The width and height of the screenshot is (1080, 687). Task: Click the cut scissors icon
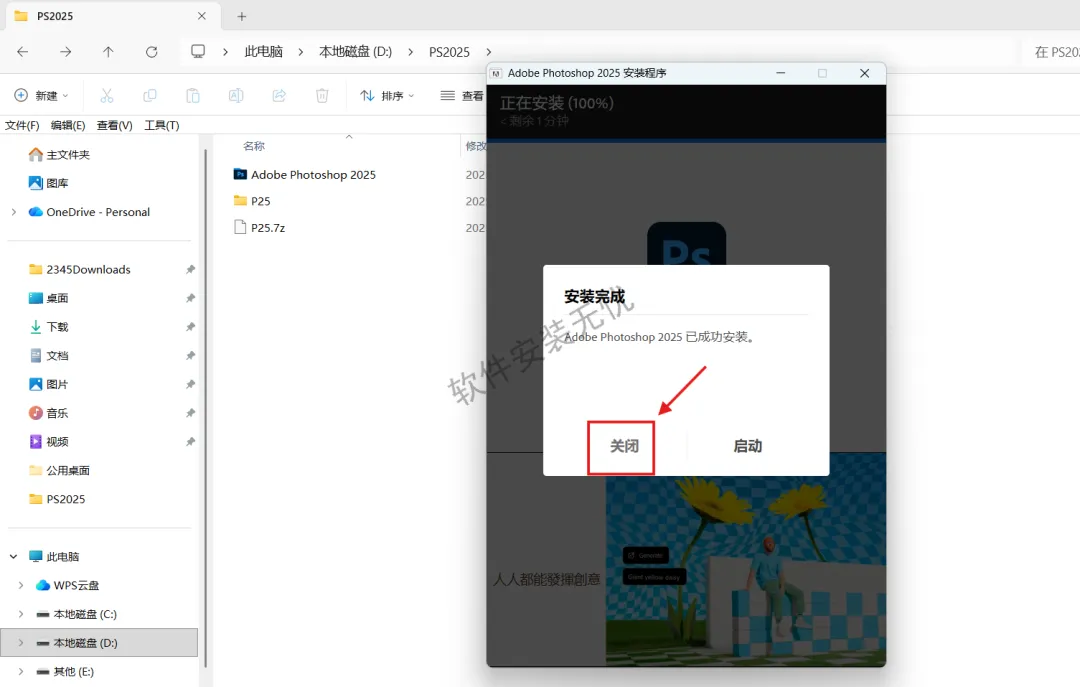point(107,95)
